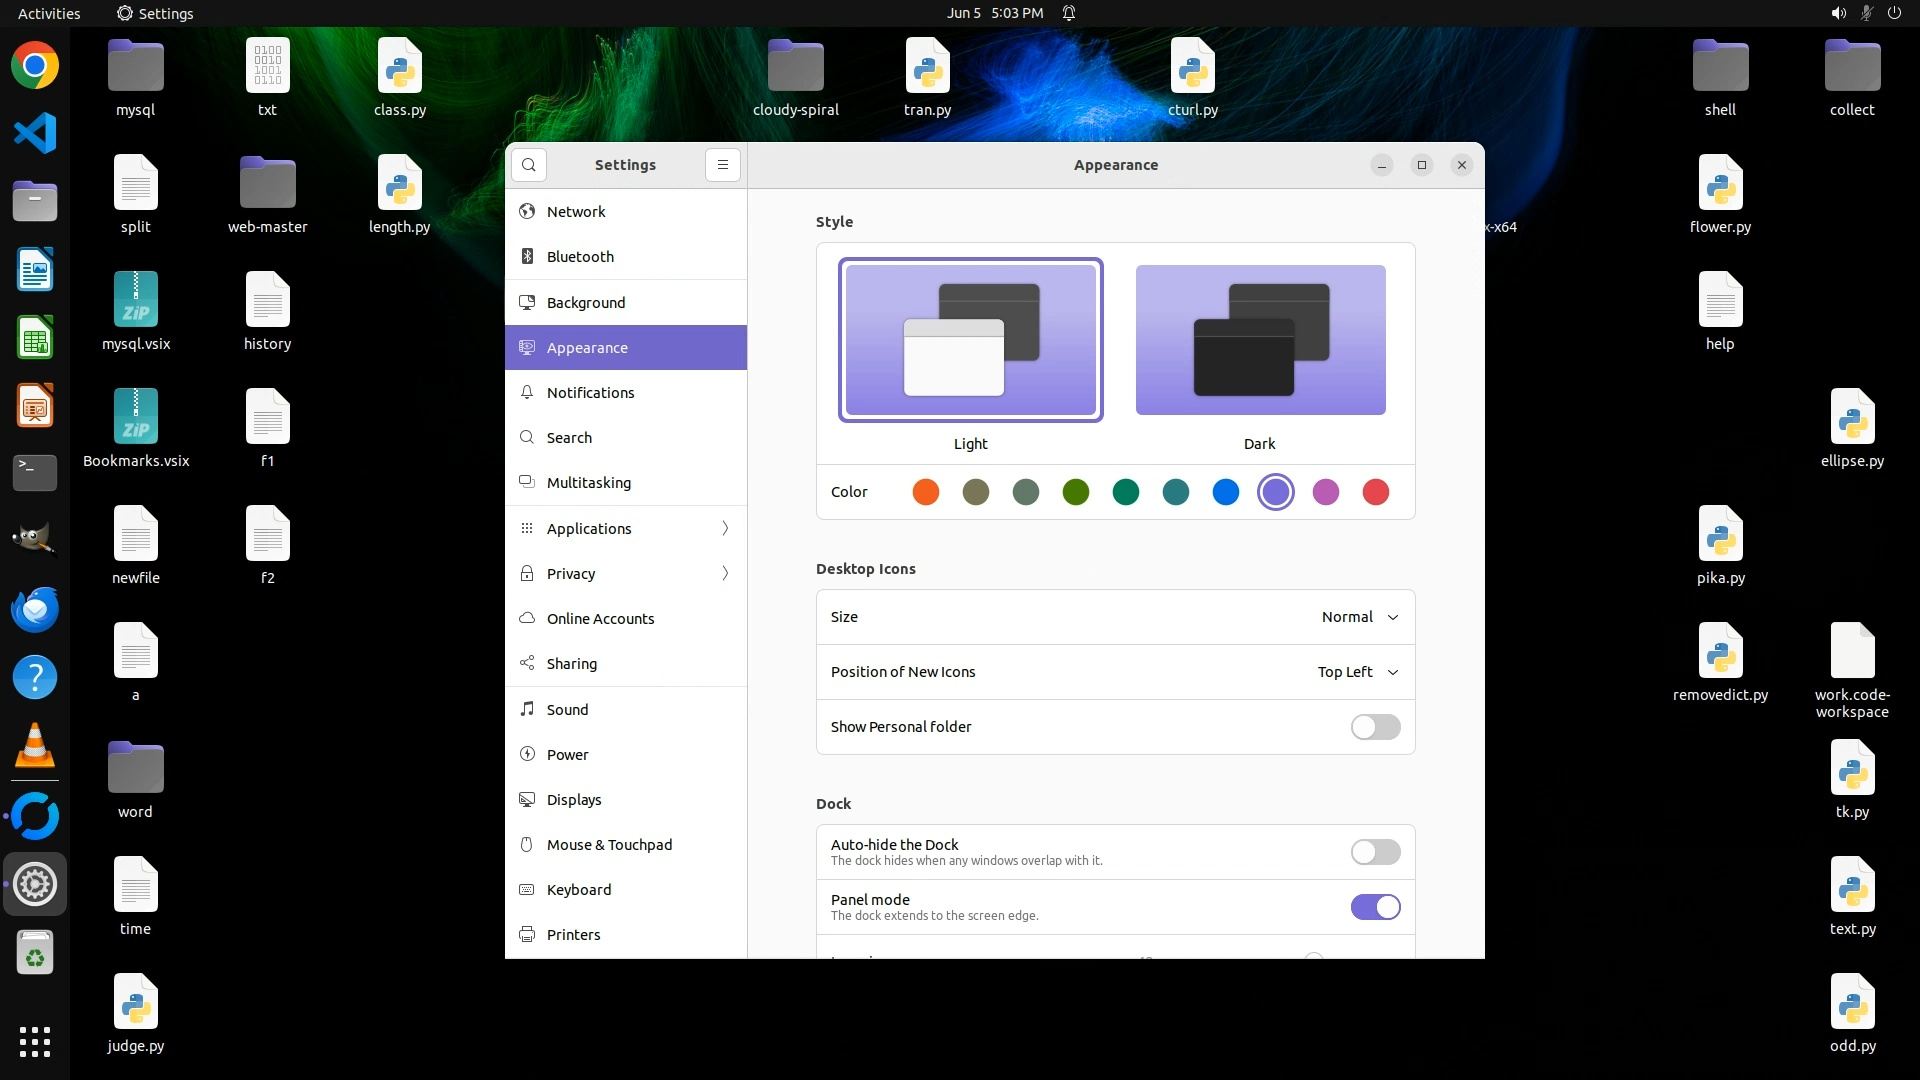Click the Activities button
This screenshot has height=1080, width=1920.
click(49, 13)
